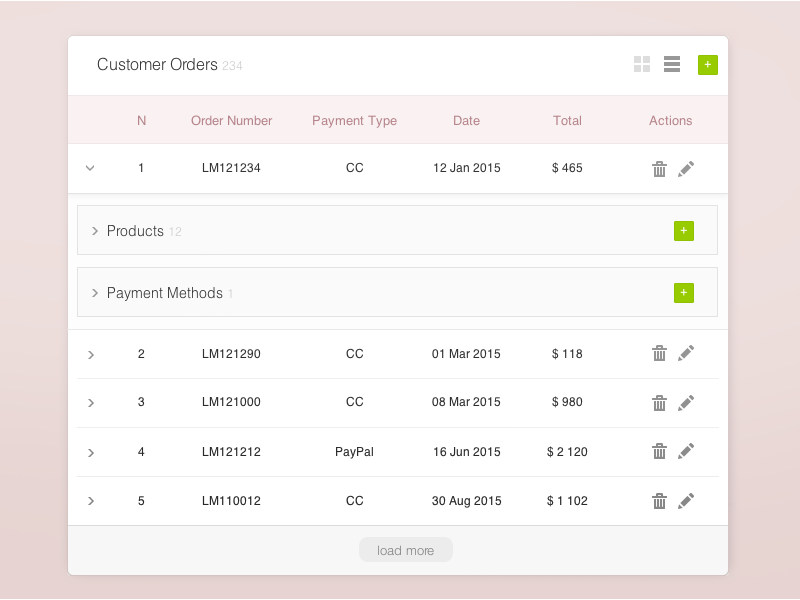Screen dimensions: 800x600
Task: Sort by the Total column header
Action: tap(567, 120)
